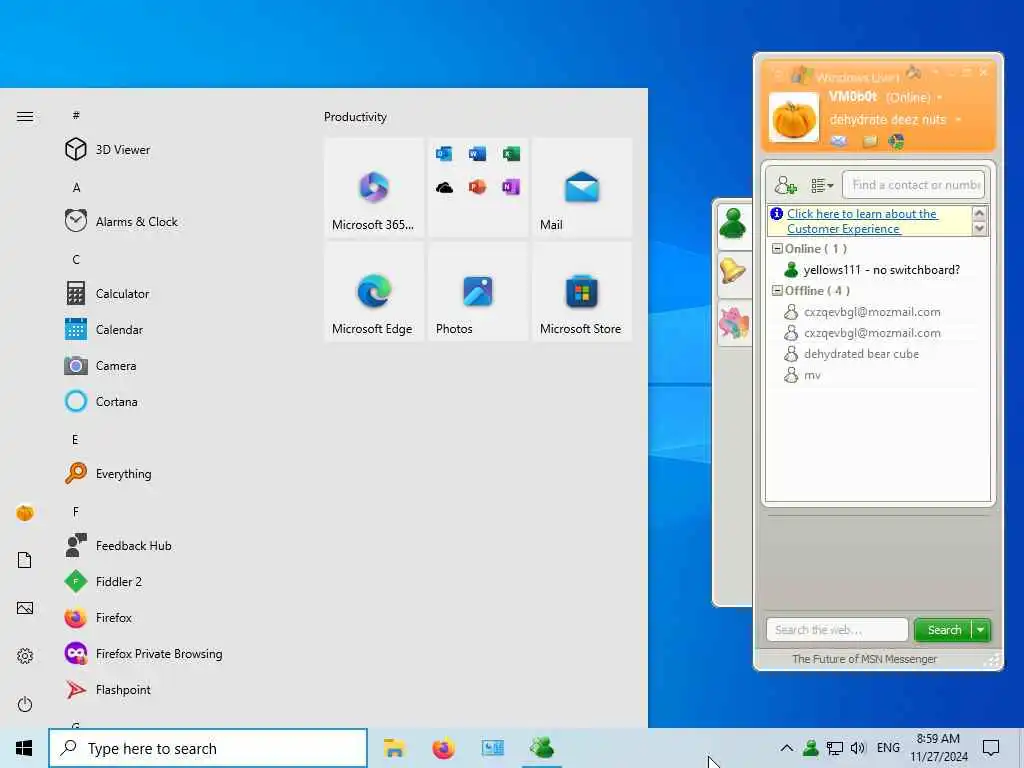Viewport: 1024px width, 768px height.
Task: Focus the Search the web field
Action: point(837,630)
